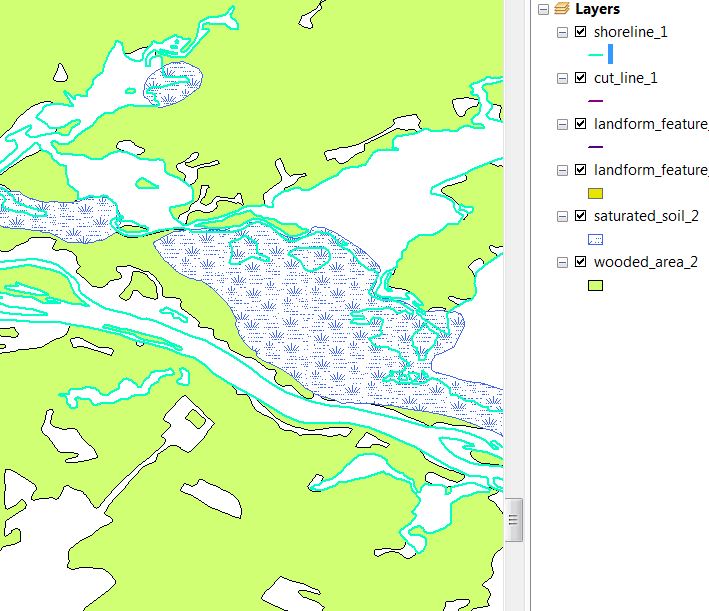The image size is (709, 611).
Task: Collapse the landform_feature polygon layer legend
Action: click(562, 171)
